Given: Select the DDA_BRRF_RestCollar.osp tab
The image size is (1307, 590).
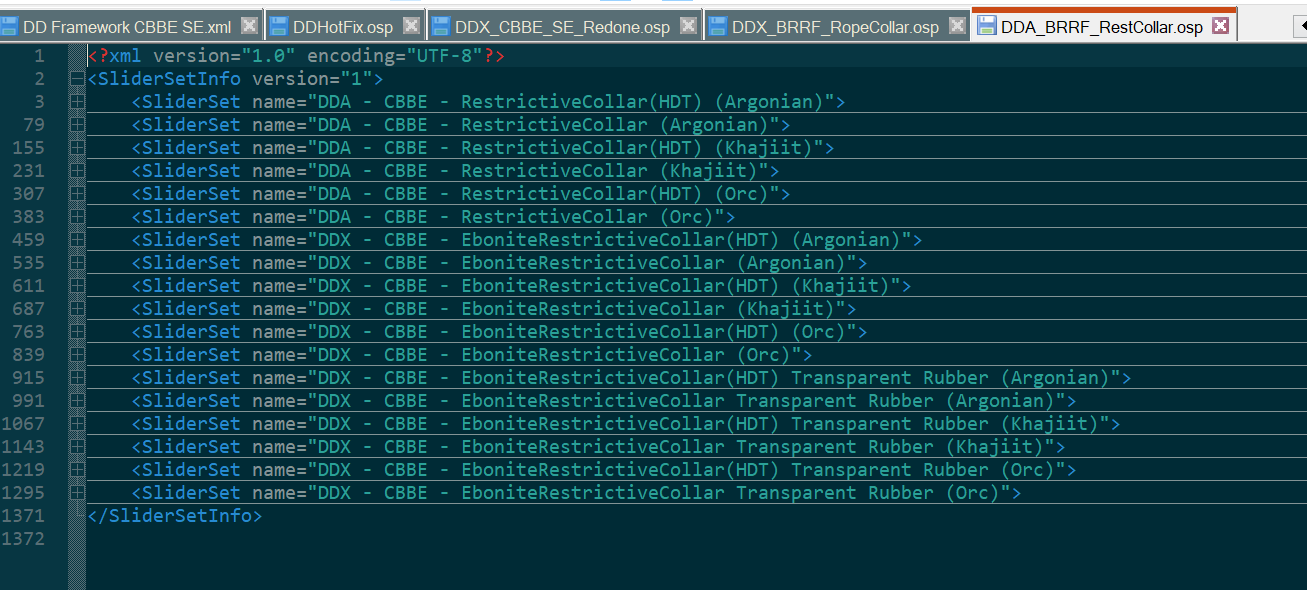Looking at the screenshot, I should point(1102,26).
